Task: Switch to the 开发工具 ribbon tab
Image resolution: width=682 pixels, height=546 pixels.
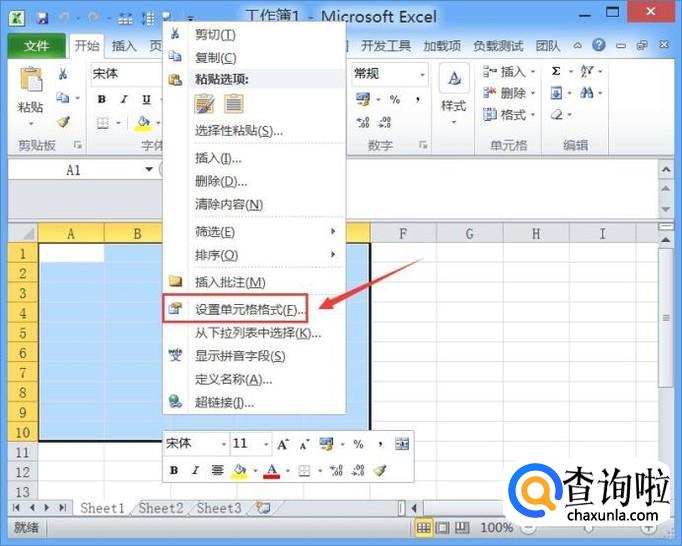Action: (386, 46)
